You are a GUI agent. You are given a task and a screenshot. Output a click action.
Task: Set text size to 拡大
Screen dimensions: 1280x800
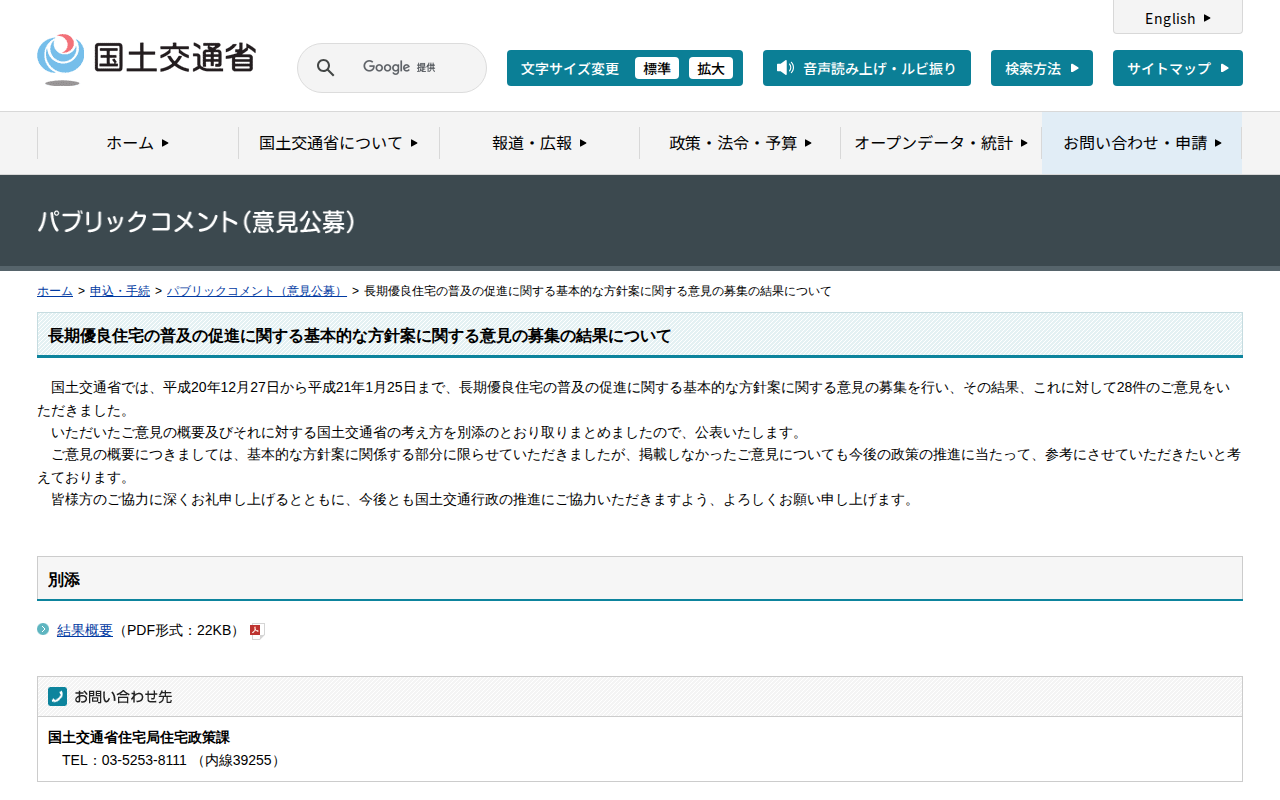(x=710, y=68)
